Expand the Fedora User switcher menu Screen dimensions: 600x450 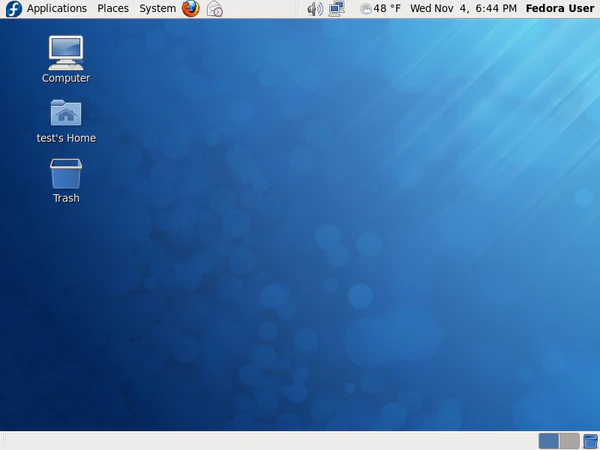(559, 9)
